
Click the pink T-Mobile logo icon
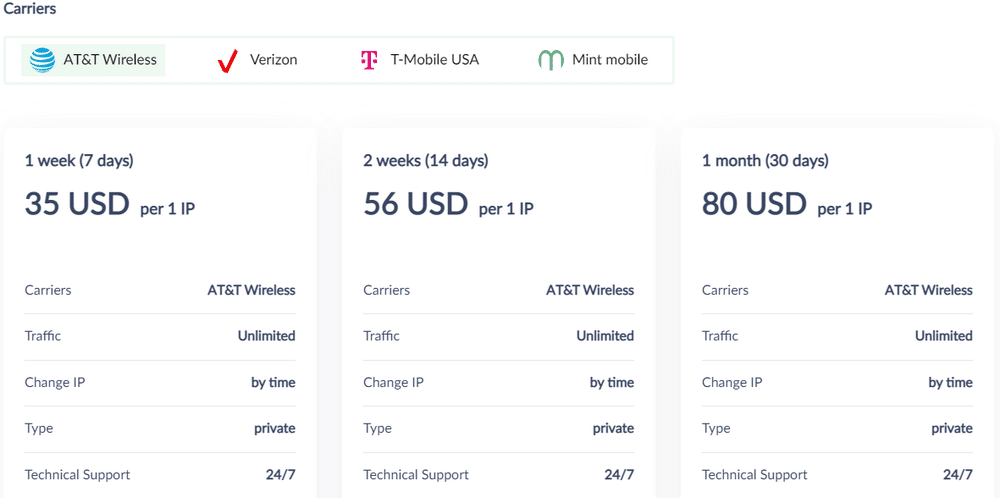click(369, 60)
